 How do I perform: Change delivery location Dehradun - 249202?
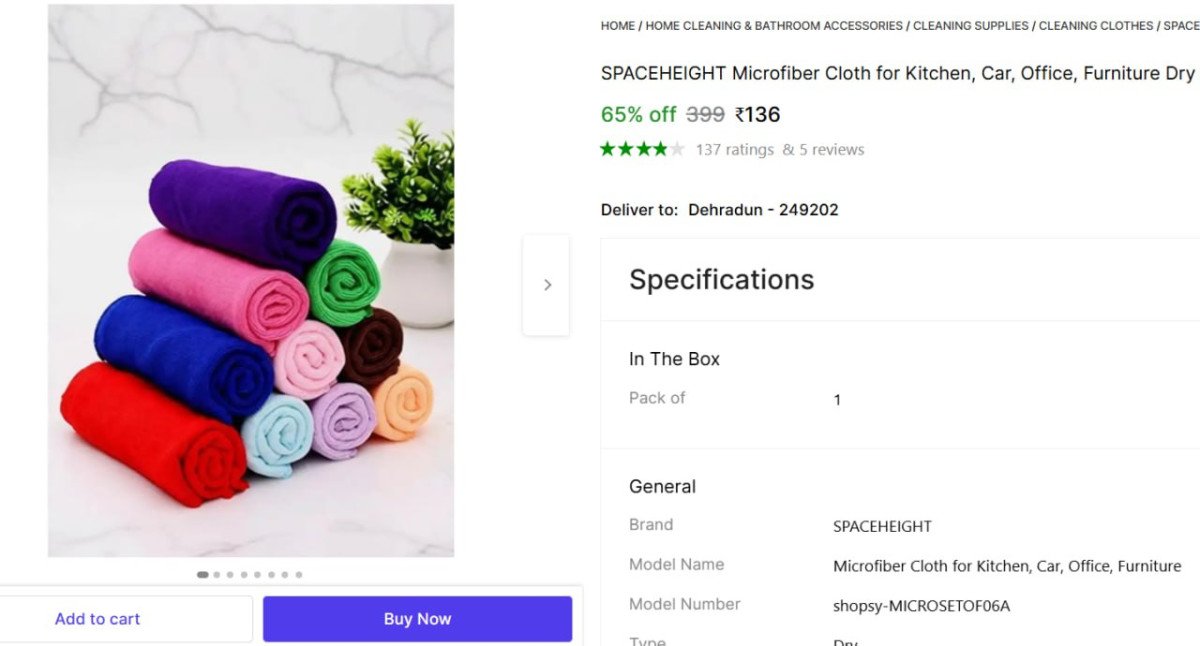click(x=763, y=210)
